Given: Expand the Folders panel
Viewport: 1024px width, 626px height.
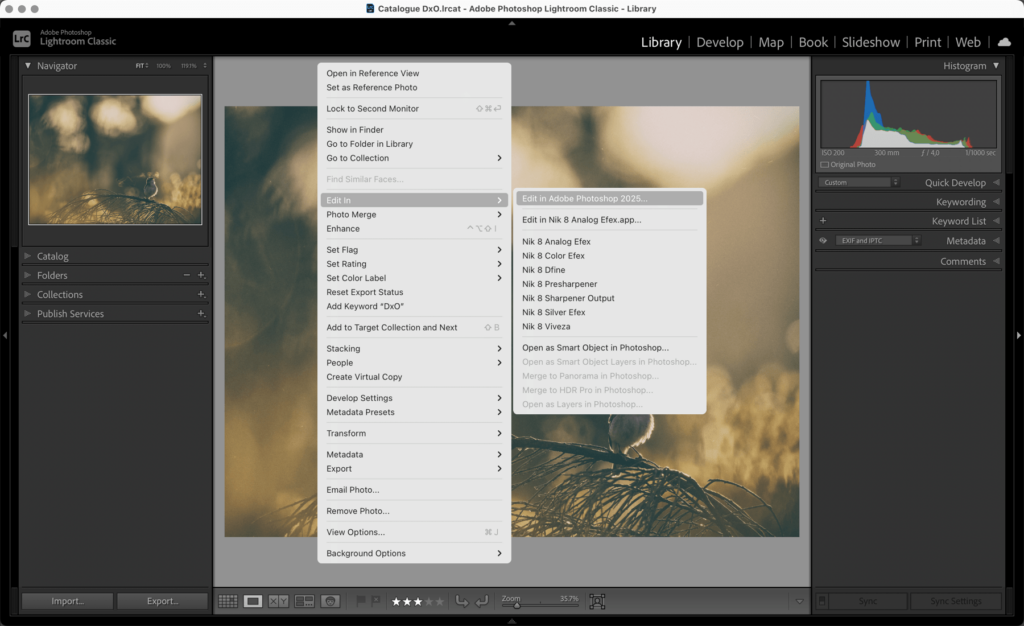Looking at the screenshot, I should tap(28, 275).
